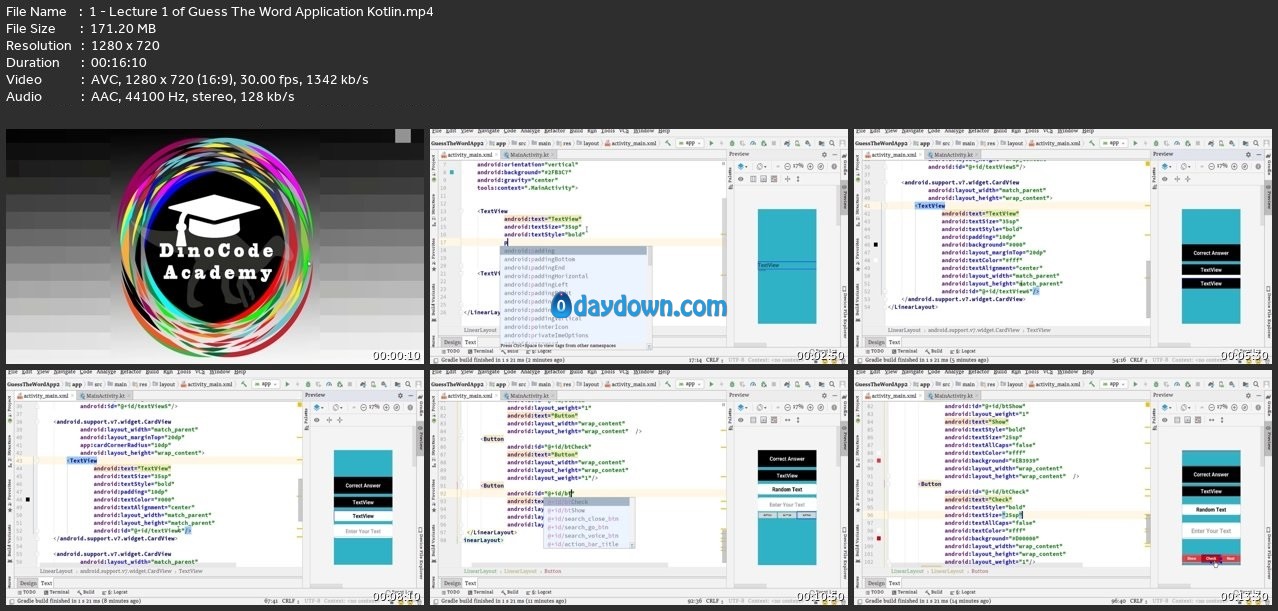Click the search magnifier icon in the 00:08:10 frame
The image size is (1278, 611).
coord(408,384)
